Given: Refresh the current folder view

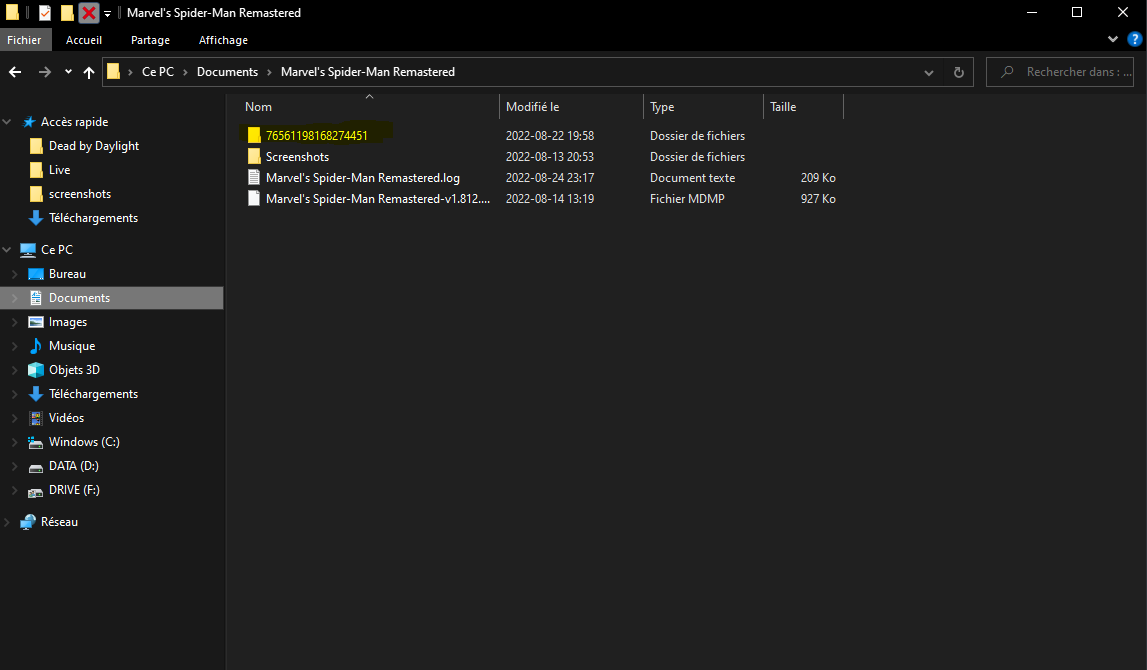Looking at the screenshot, I should pos(958,72).
